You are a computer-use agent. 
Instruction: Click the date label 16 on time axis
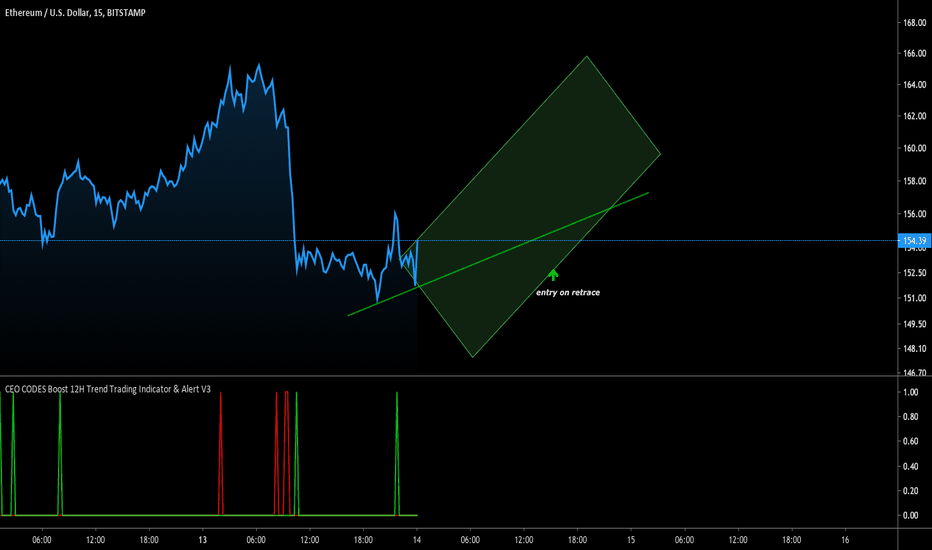click(845, 540)
